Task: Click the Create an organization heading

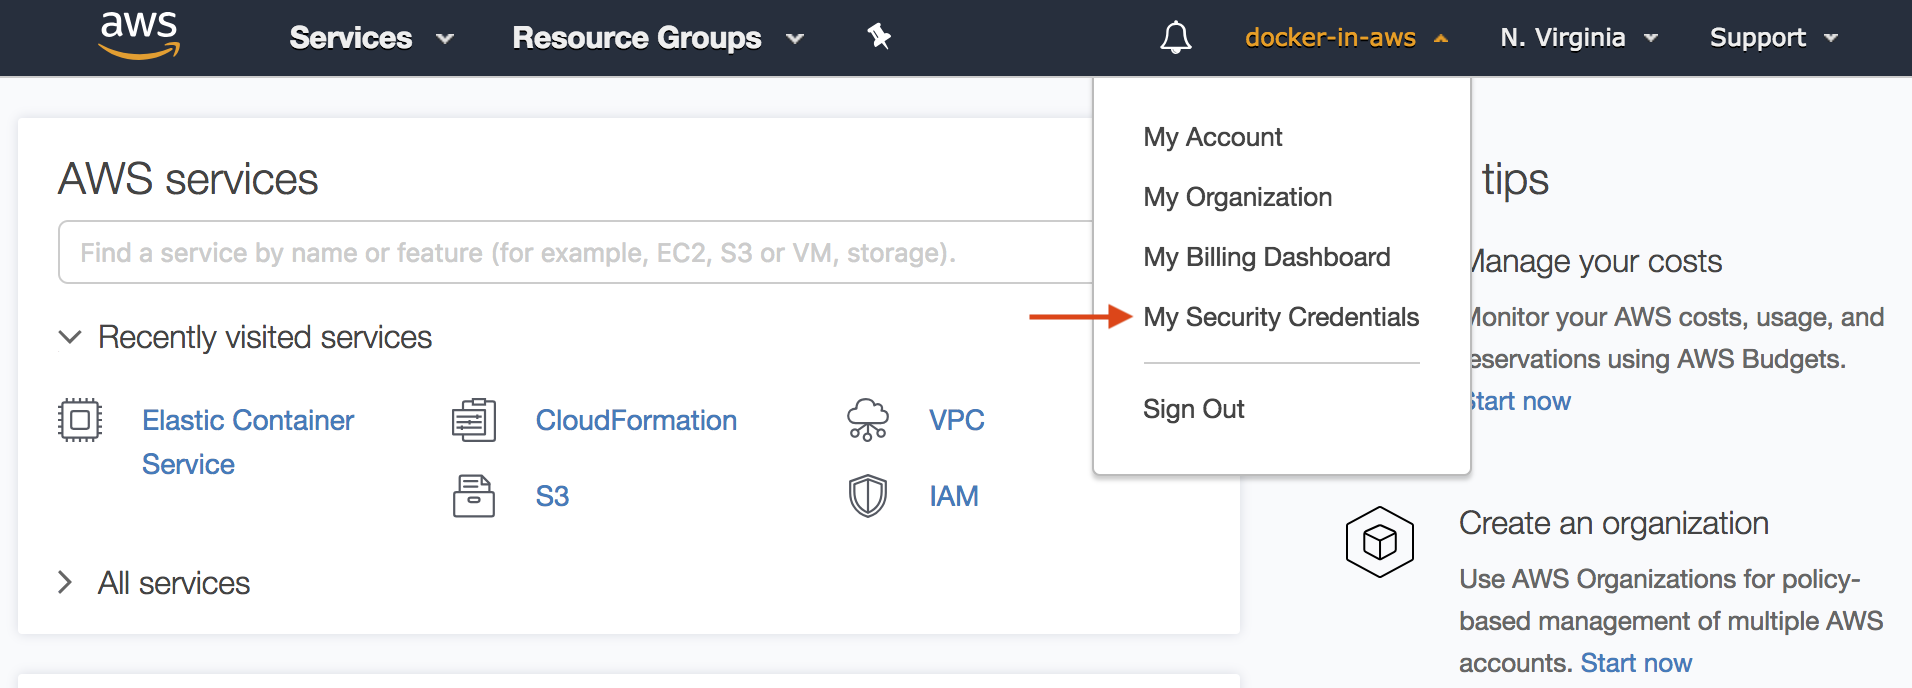Action: pos(1613,523)
